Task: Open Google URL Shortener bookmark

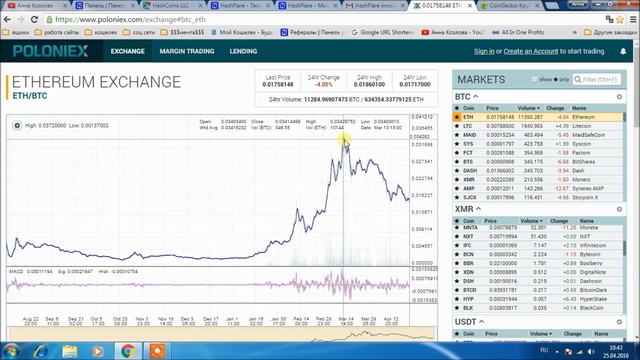Action: [383, 32]
